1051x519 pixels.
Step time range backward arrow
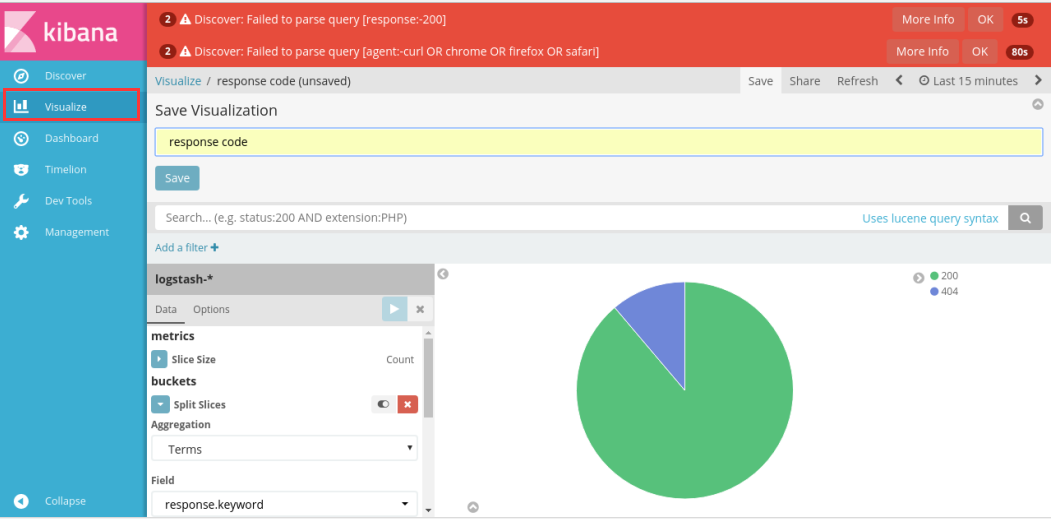(899, 81)
